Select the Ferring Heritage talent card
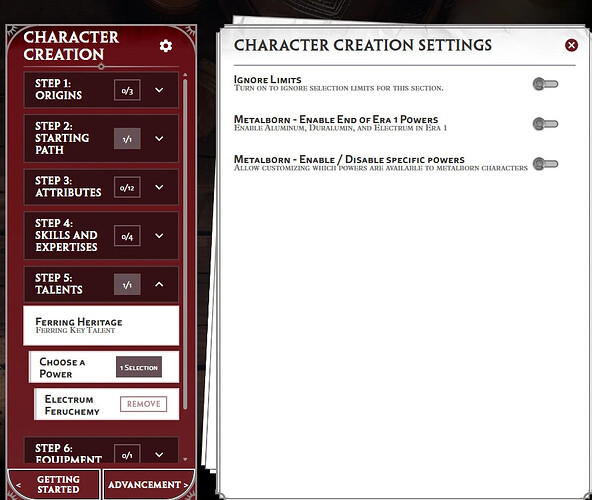Screen dimensions: 592x500 pos(101,326)
